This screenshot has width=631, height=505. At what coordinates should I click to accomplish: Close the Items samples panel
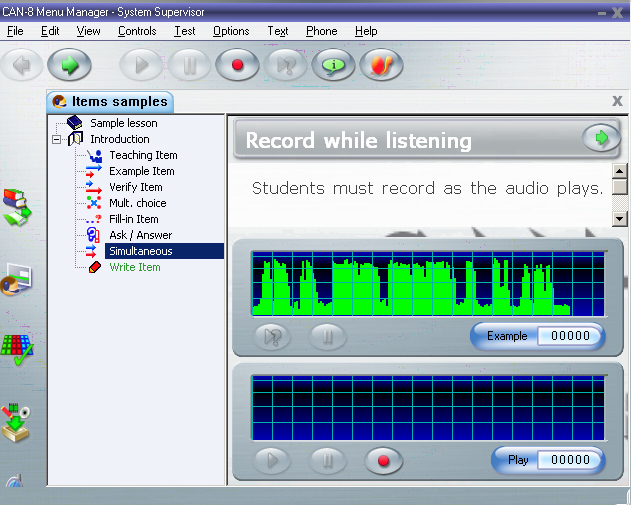(x=617, y=101)
